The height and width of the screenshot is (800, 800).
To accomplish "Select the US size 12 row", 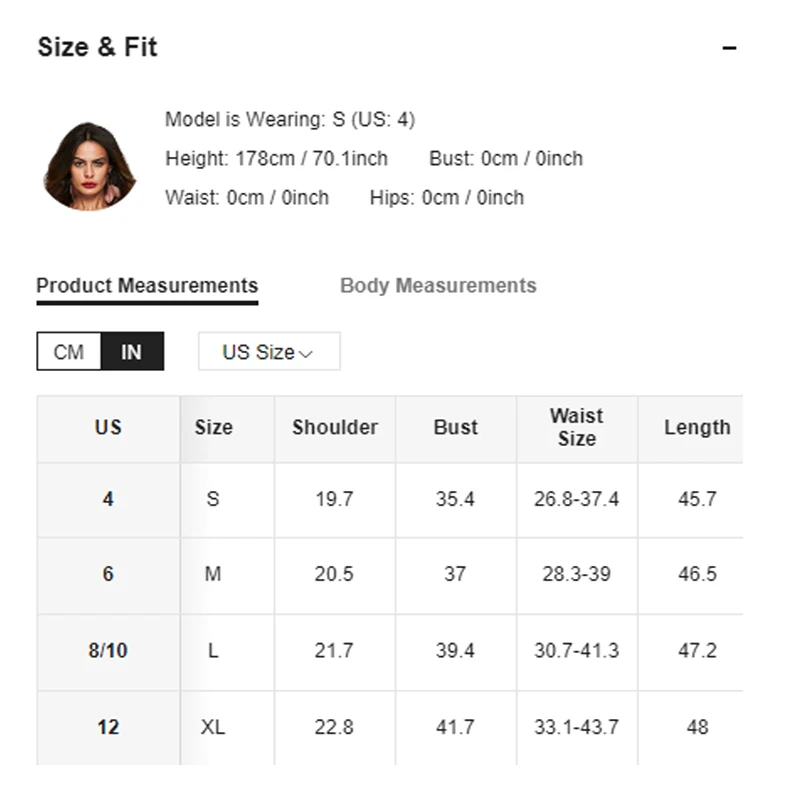I will pyautogui.click(x=390, y=728).
